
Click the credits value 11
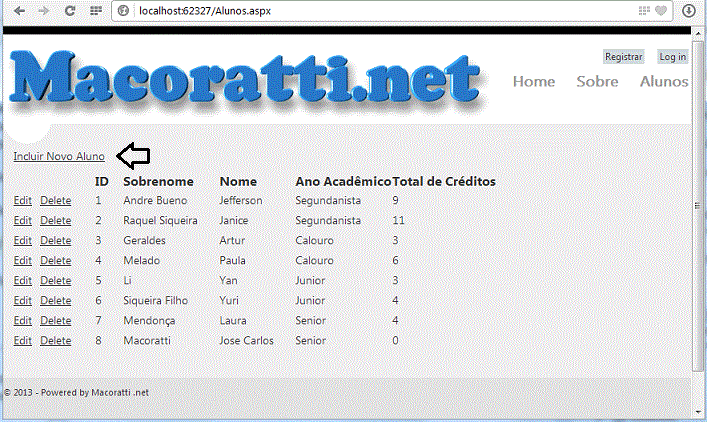[398, 220]
